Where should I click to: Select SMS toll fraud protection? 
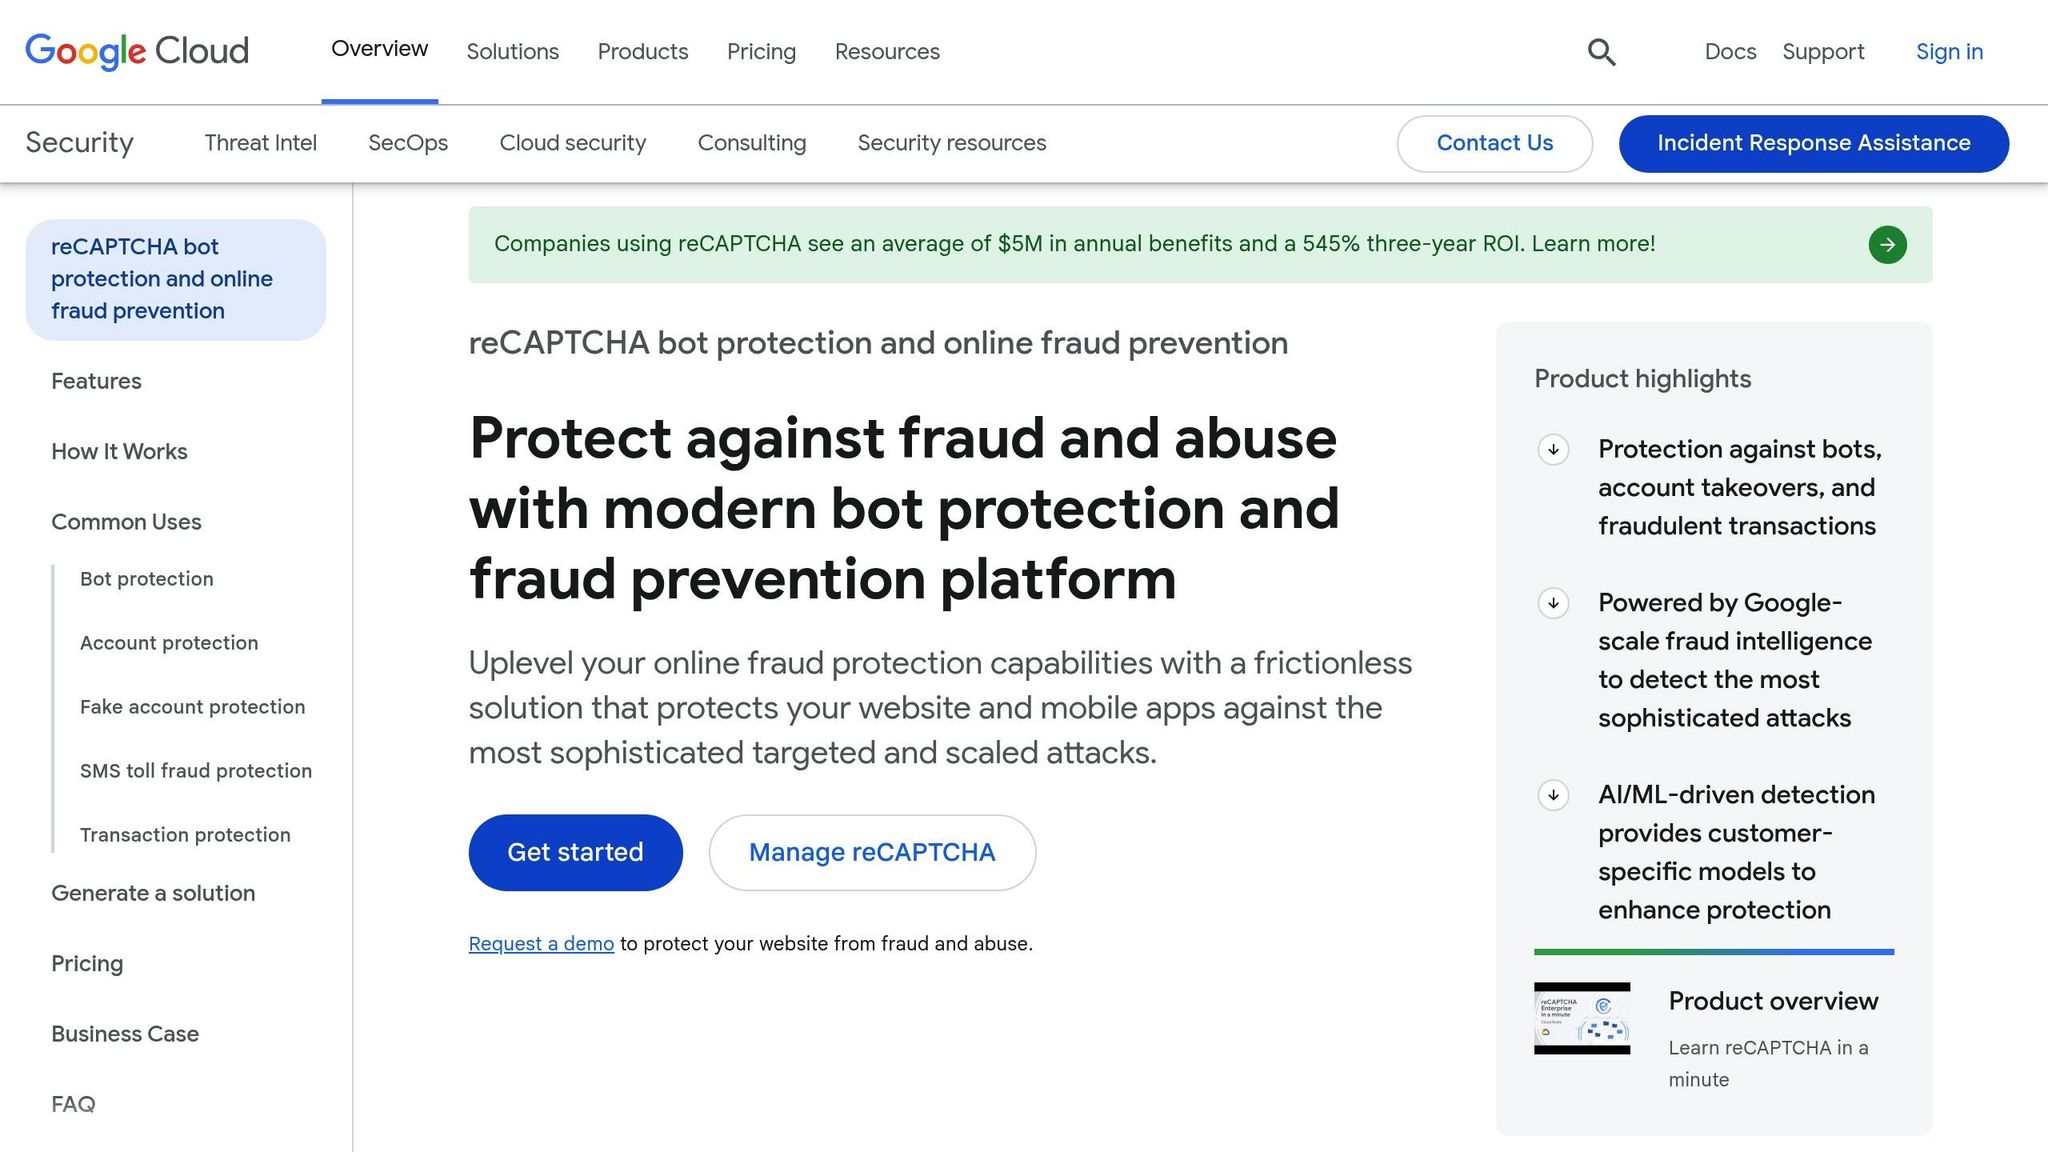196,771
